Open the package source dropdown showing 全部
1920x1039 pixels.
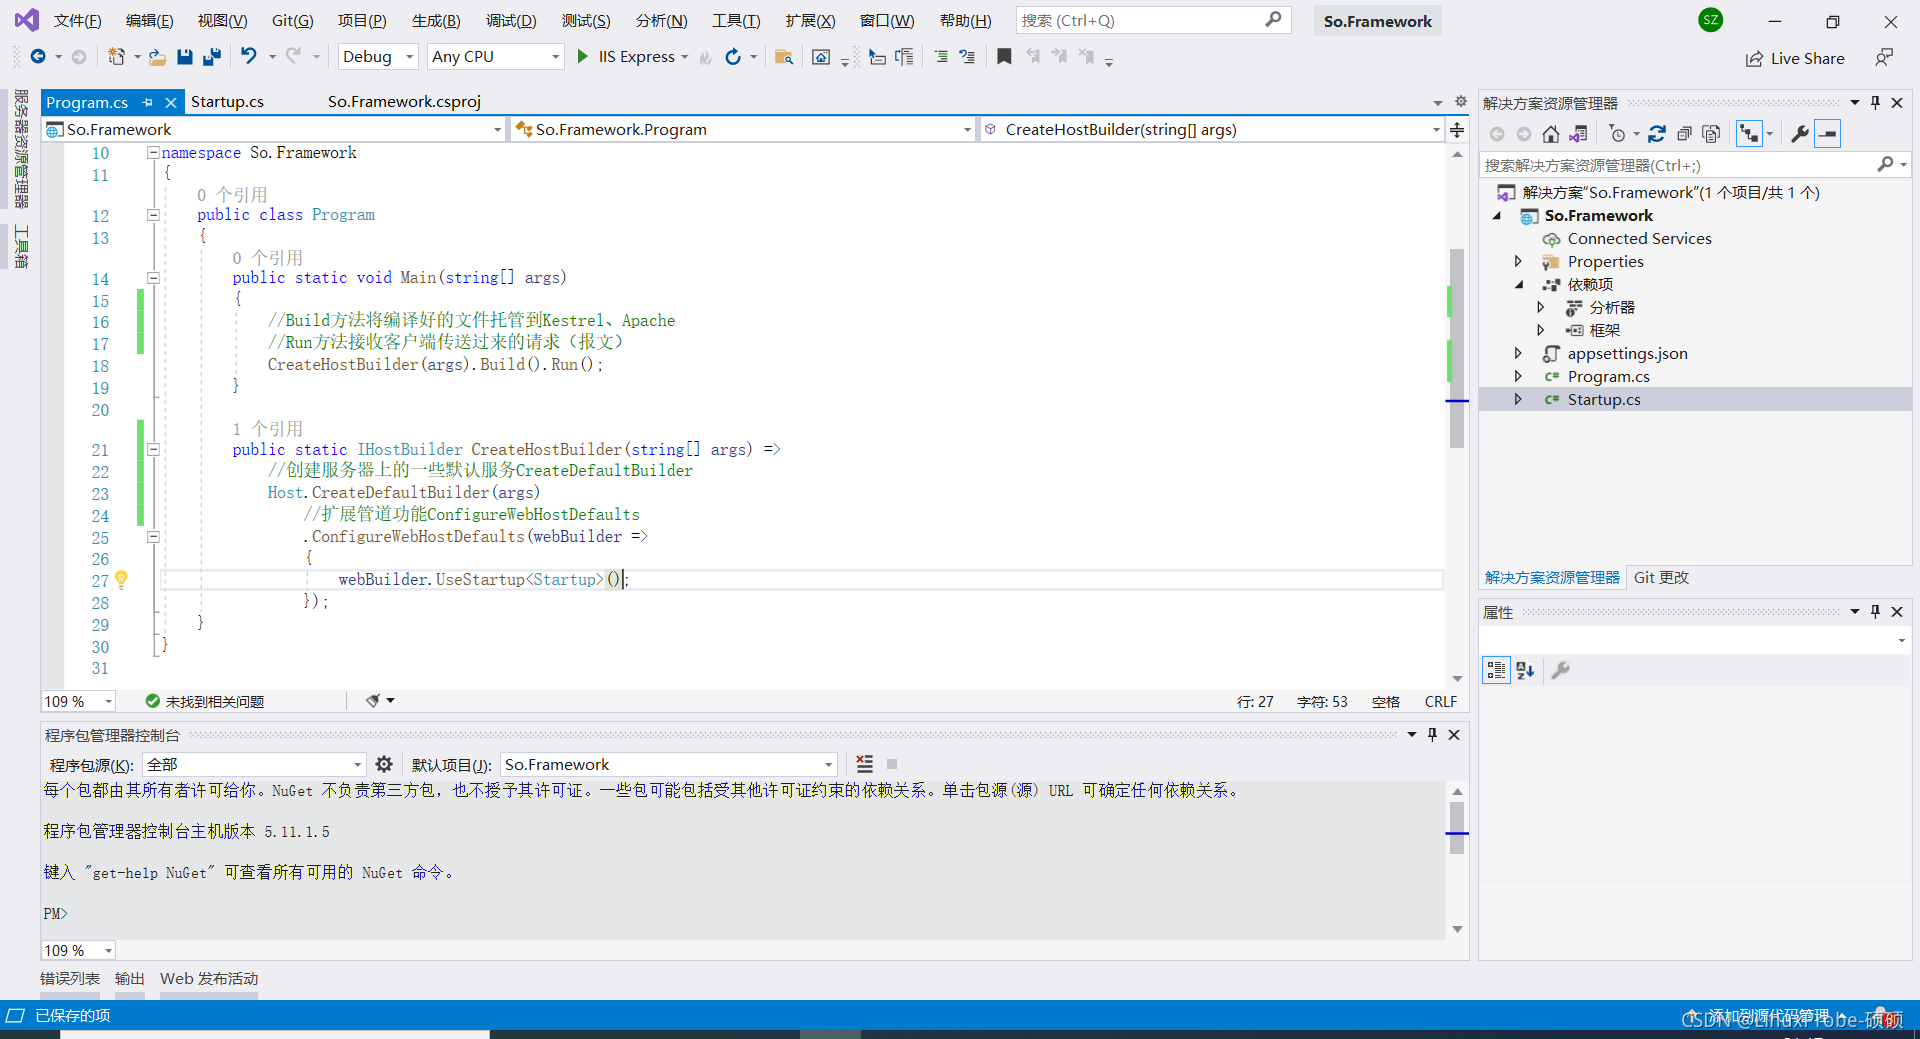pyautogui.click(x=254, y=765)
